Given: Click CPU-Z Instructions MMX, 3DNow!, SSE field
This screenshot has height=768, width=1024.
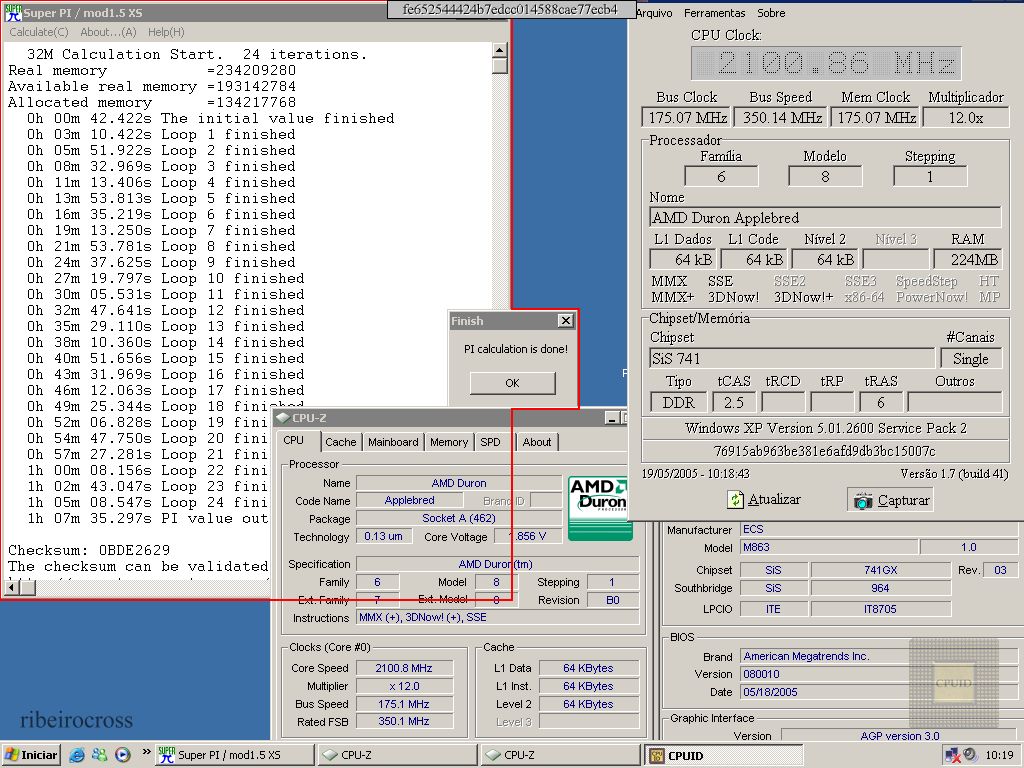Looking at the screenshot, I should [498, 618].
